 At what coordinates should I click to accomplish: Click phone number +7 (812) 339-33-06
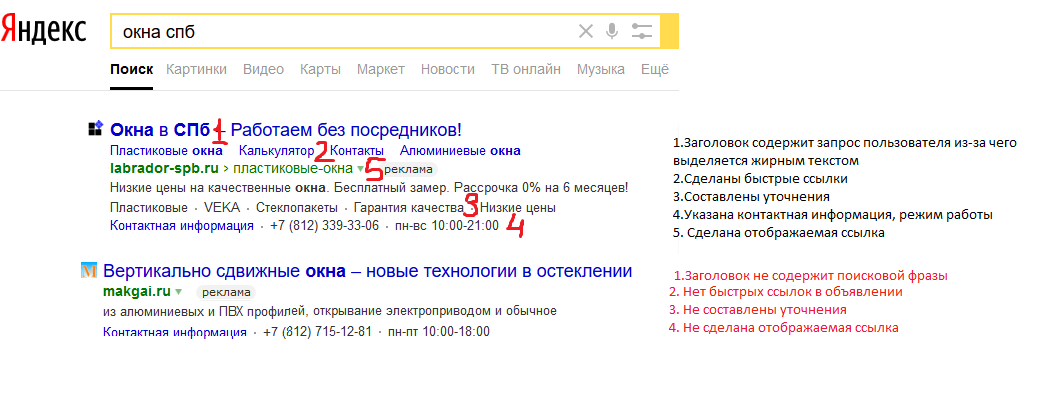324,226
